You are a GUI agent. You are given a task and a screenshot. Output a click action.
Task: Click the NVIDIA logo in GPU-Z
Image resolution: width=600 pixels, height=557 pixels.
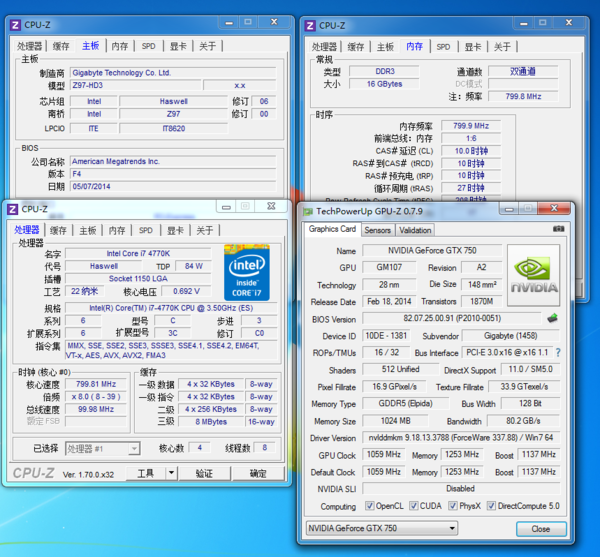pos(533,275)
